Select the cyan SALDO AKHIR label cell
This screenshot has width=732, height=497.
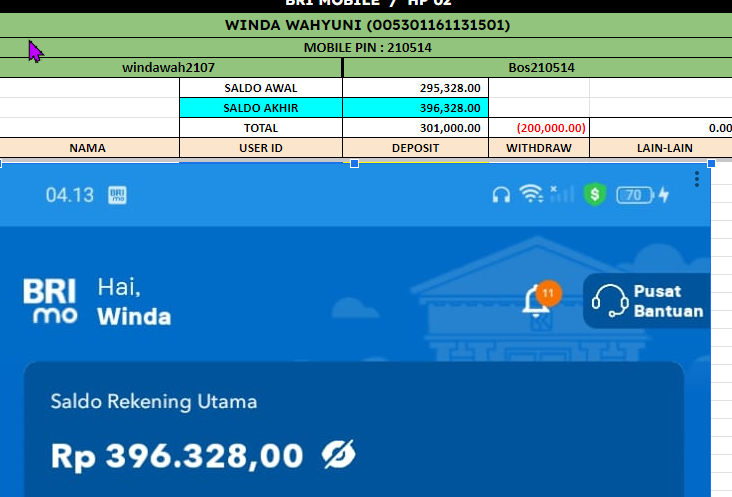click(261, 108)
